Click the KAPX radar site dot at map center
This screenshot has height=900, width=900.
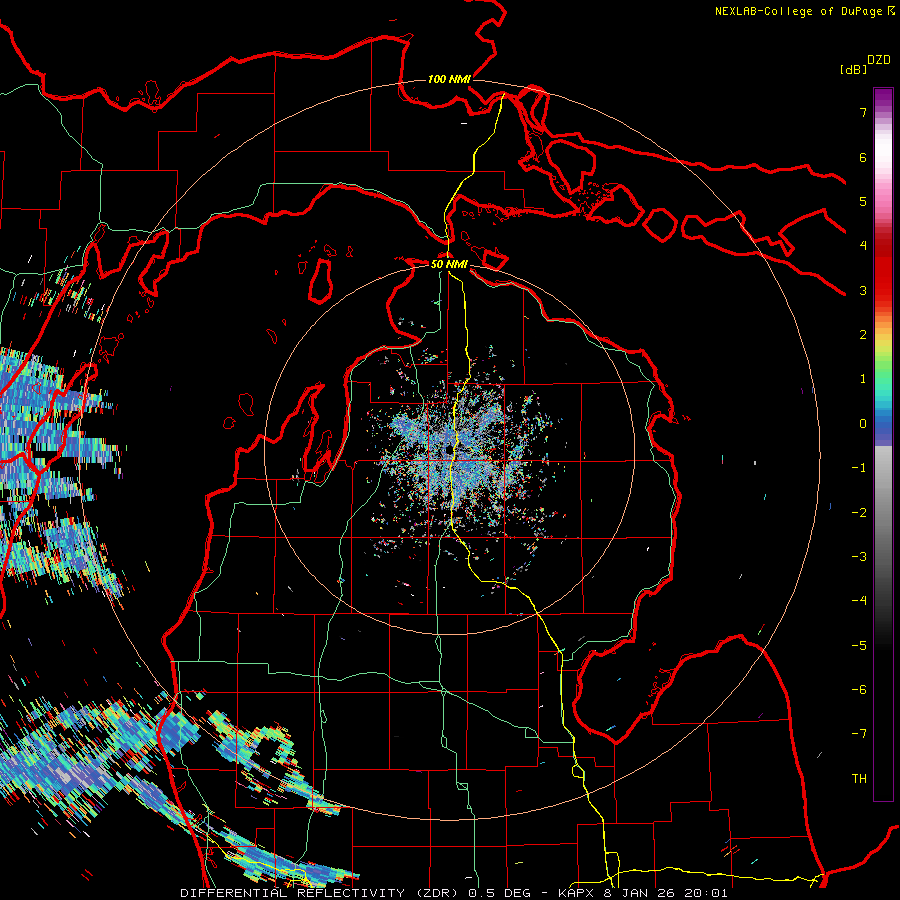[x=449, y=450]
